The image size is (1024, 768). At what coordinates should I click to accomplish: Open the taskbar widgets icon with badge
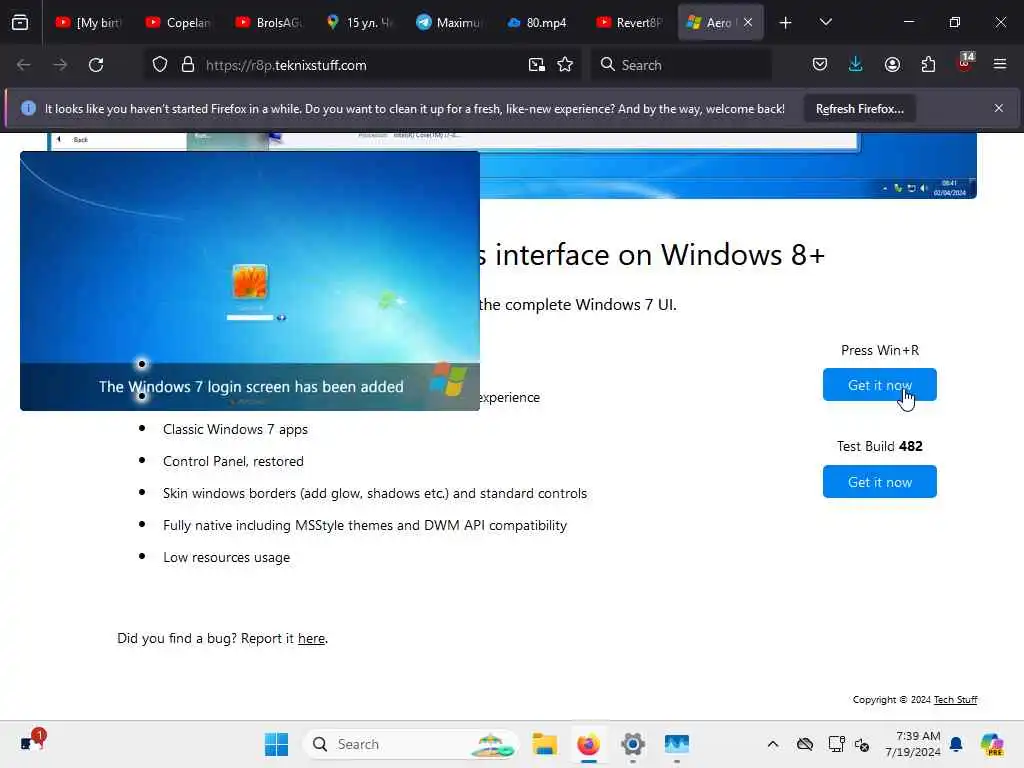click(31, 742)
